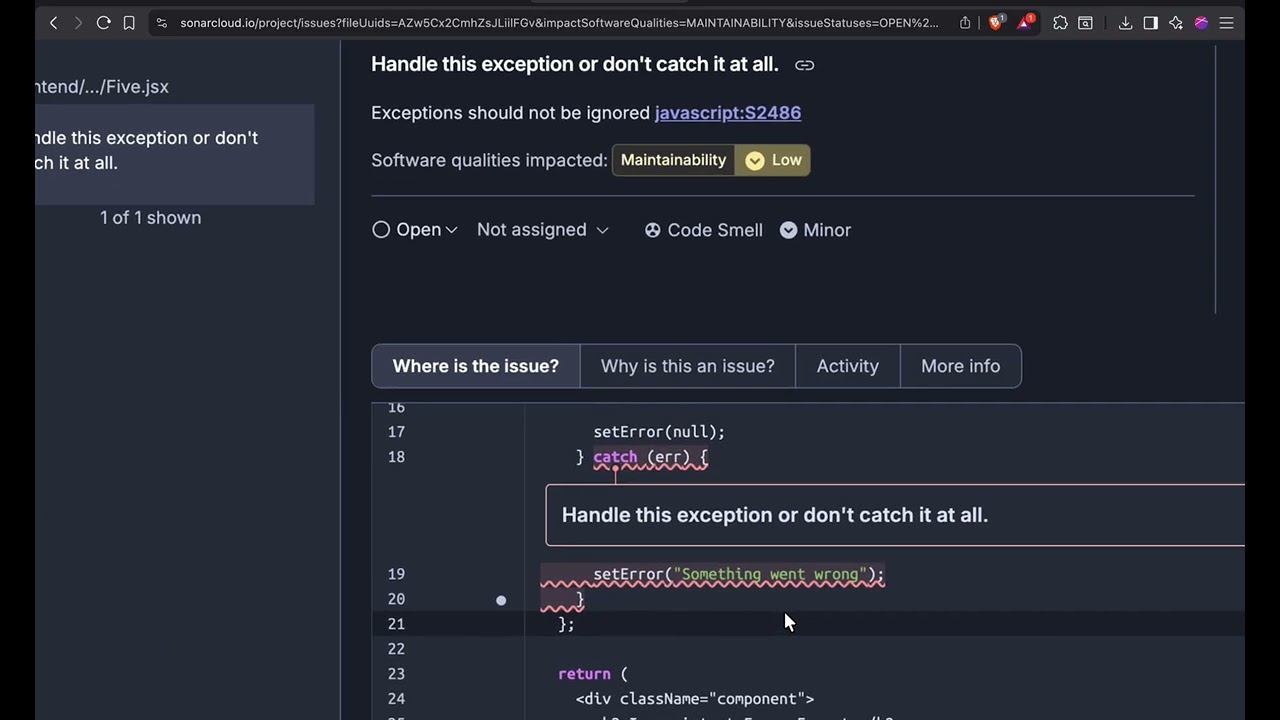Screen dimensions: 1280x720
Task: Open Brave Shields lion icon
Action: pyautogui.click(x=996, y=22)
